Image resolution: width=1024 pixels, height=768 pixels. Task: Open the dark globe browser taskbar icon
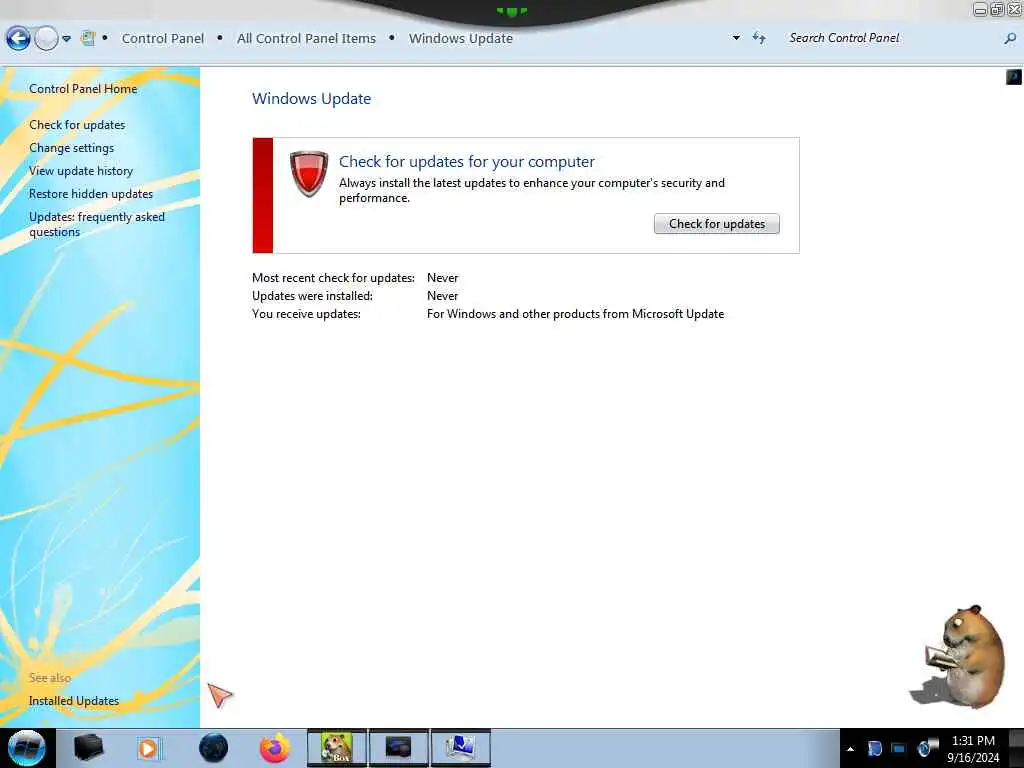(x=213, y=748)
